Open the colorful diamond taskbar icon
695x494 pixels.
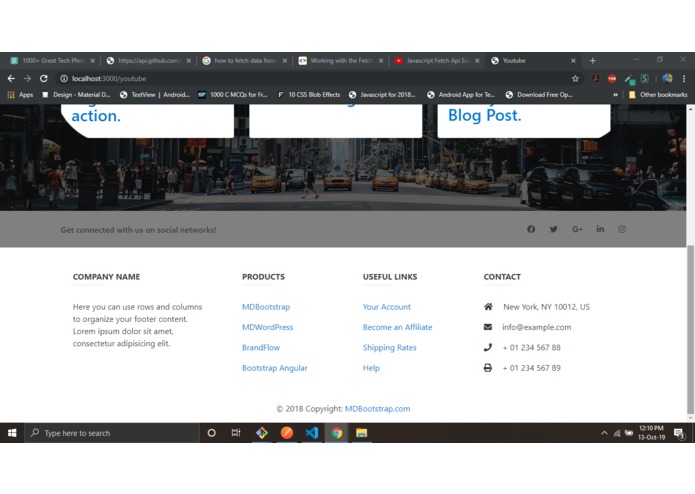(x=262, y=433)
